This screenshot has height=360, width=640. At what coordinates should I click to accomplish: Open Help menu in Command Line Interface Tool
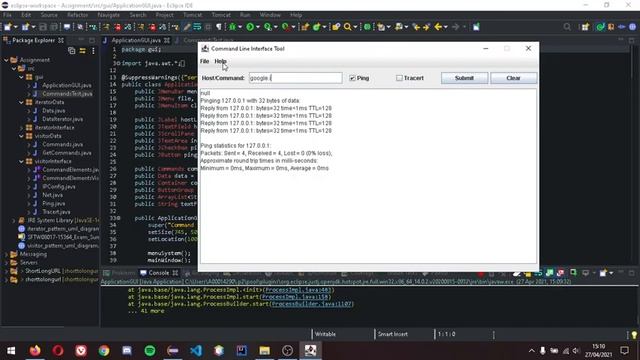220,61
